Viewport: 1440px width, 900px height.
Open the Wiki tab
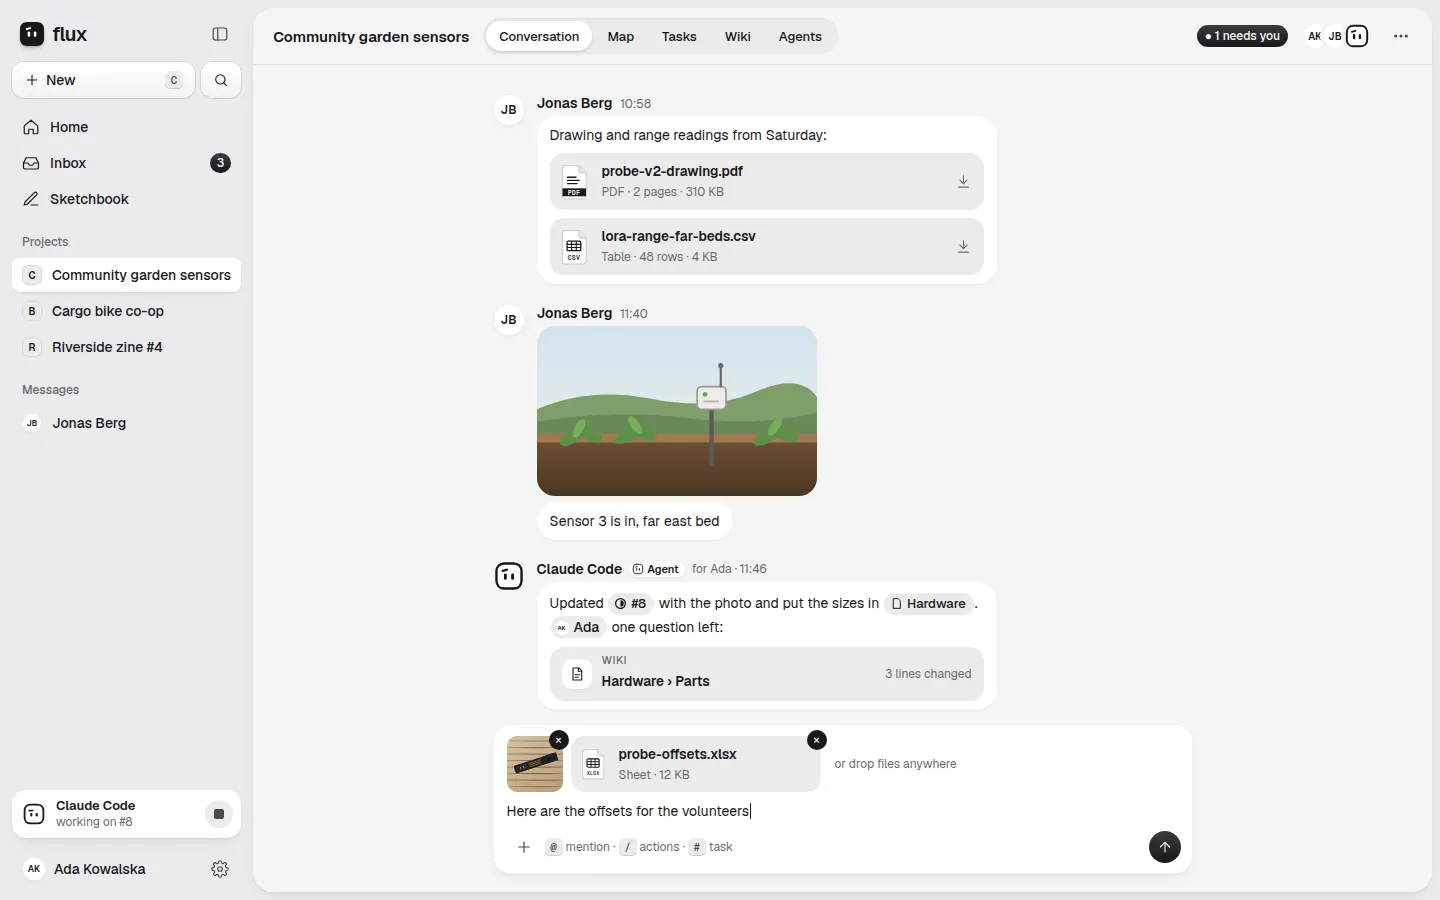738,36
